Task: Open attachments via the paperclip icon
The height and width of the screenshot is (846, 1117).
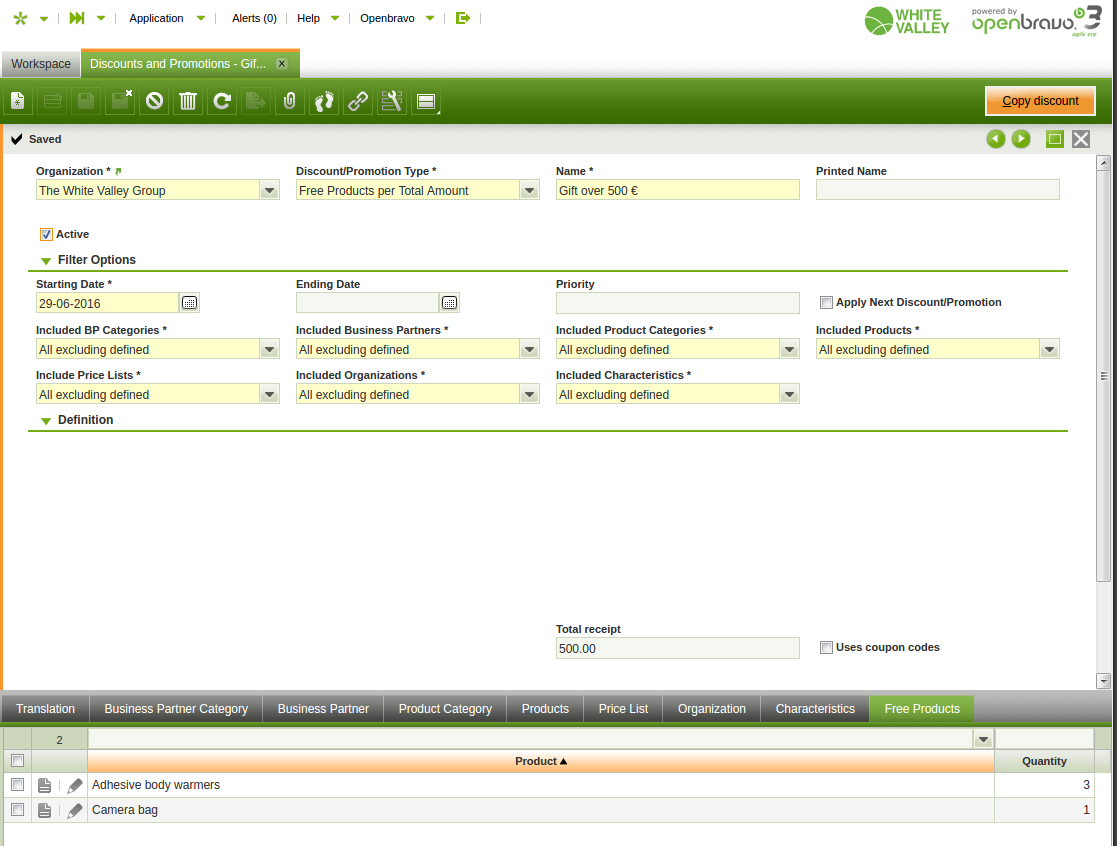Action: point(289,101)
